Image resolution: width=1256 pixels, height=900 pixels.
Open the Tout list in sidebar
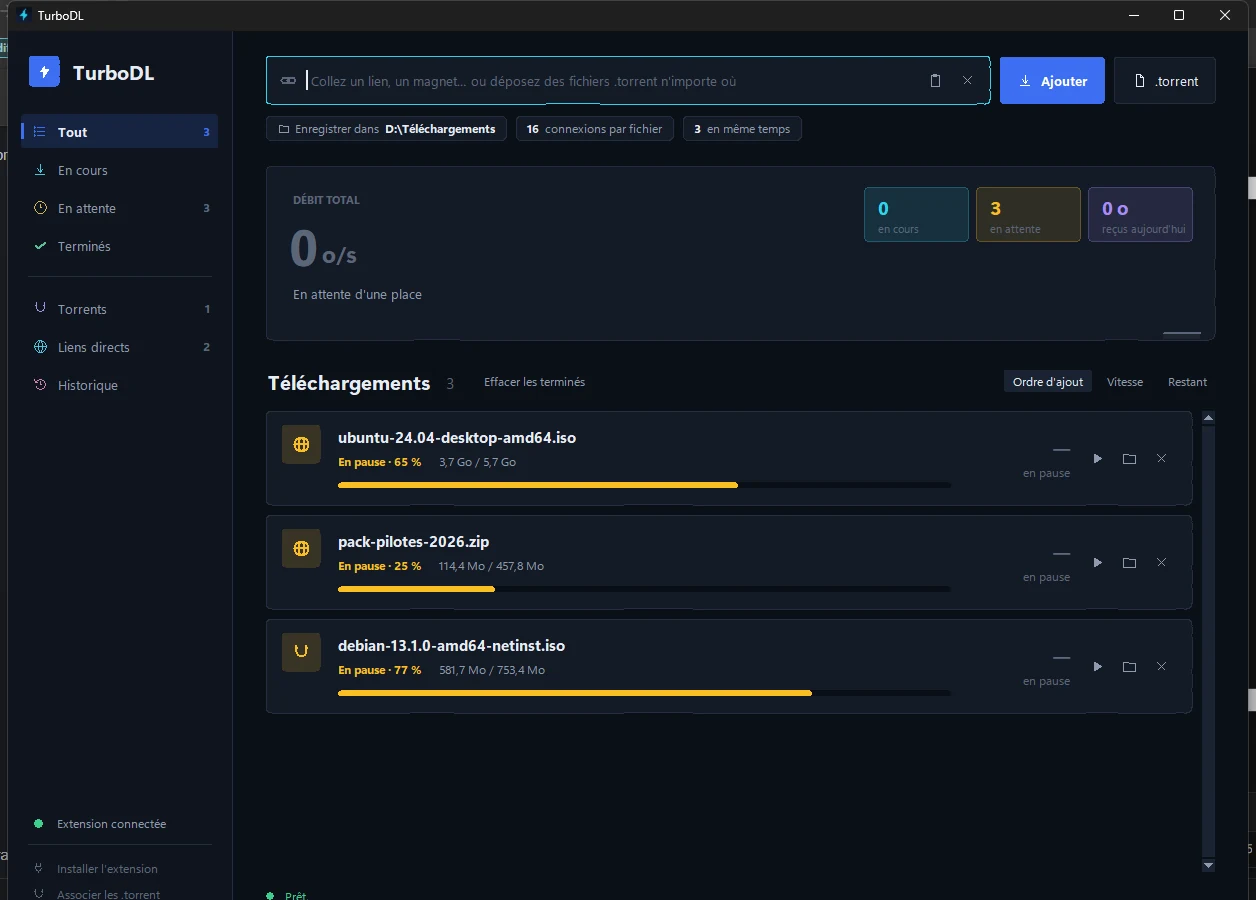pyautogui.click(x=120, y=132)
